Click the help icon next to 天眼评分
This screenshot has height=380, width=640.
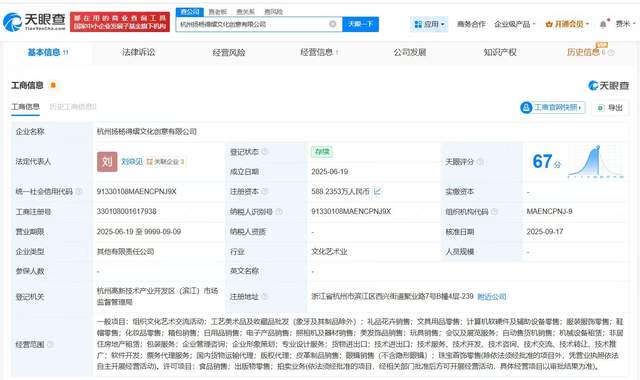pyautogui.click(x=480, y=162)
